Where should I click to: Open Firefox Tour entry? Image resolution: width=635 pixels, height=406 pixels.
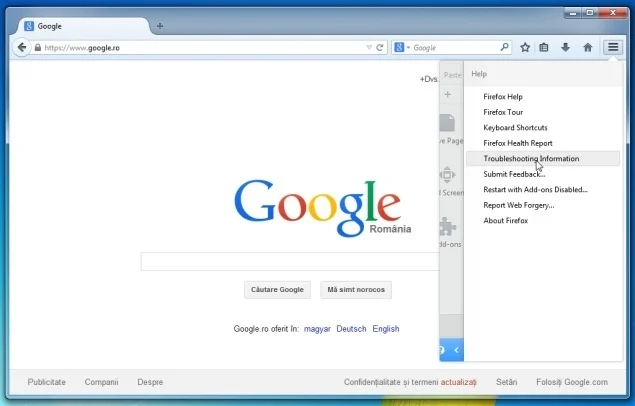point(543,112)
